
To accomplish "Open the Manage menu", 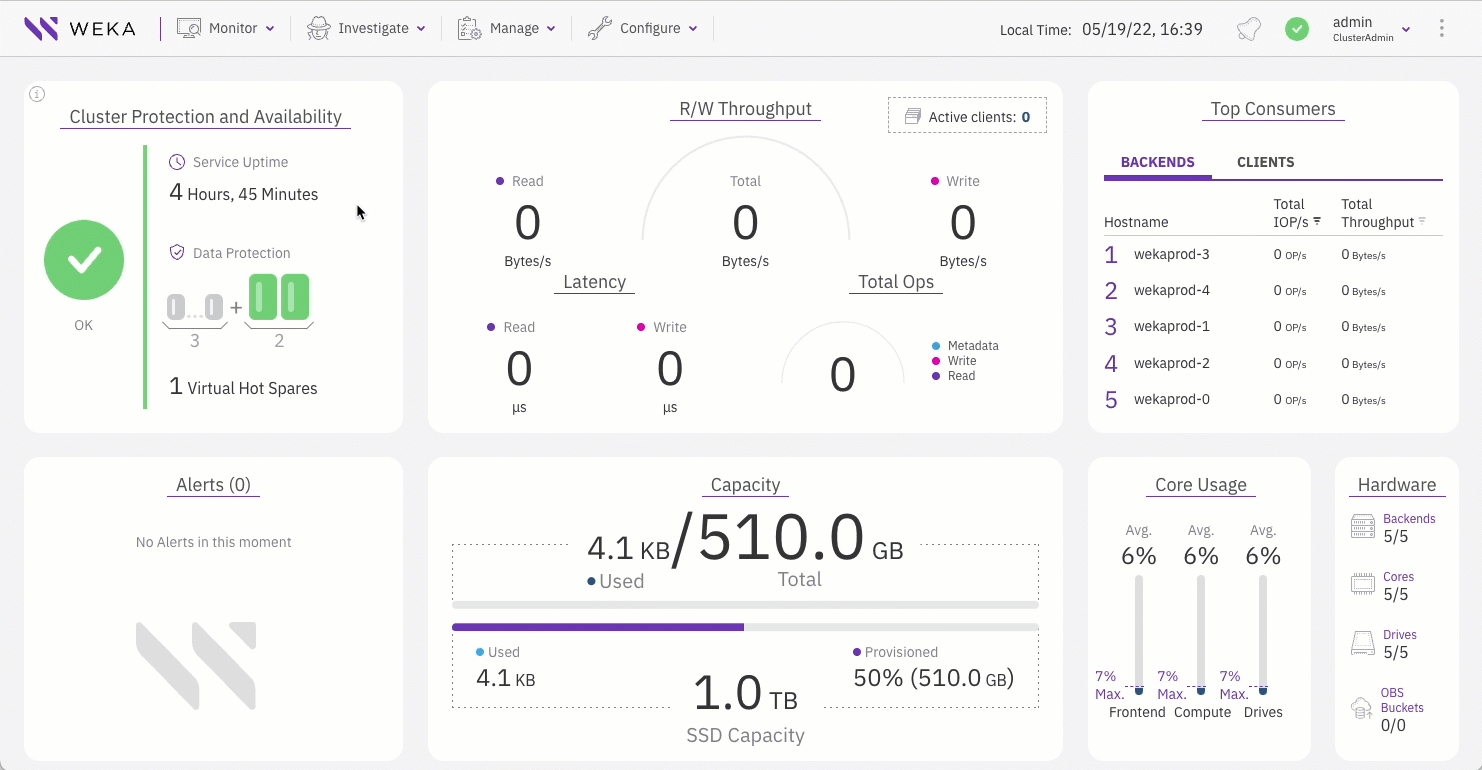I will (507, 28).
